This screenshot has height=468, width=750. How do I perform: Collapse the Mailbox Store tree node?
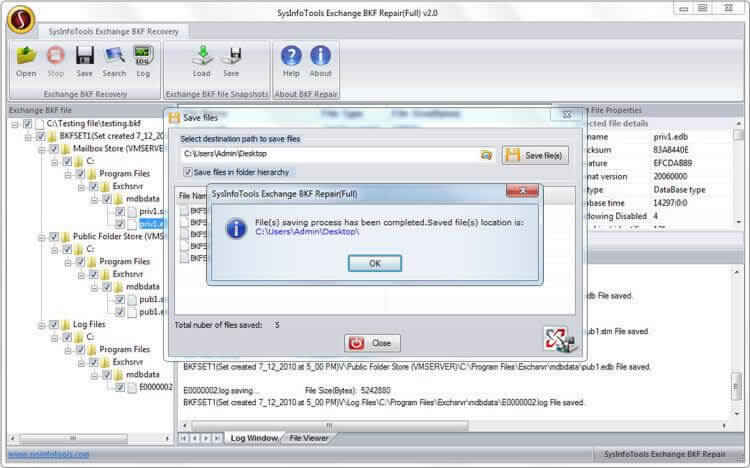(x=42, y=149)
